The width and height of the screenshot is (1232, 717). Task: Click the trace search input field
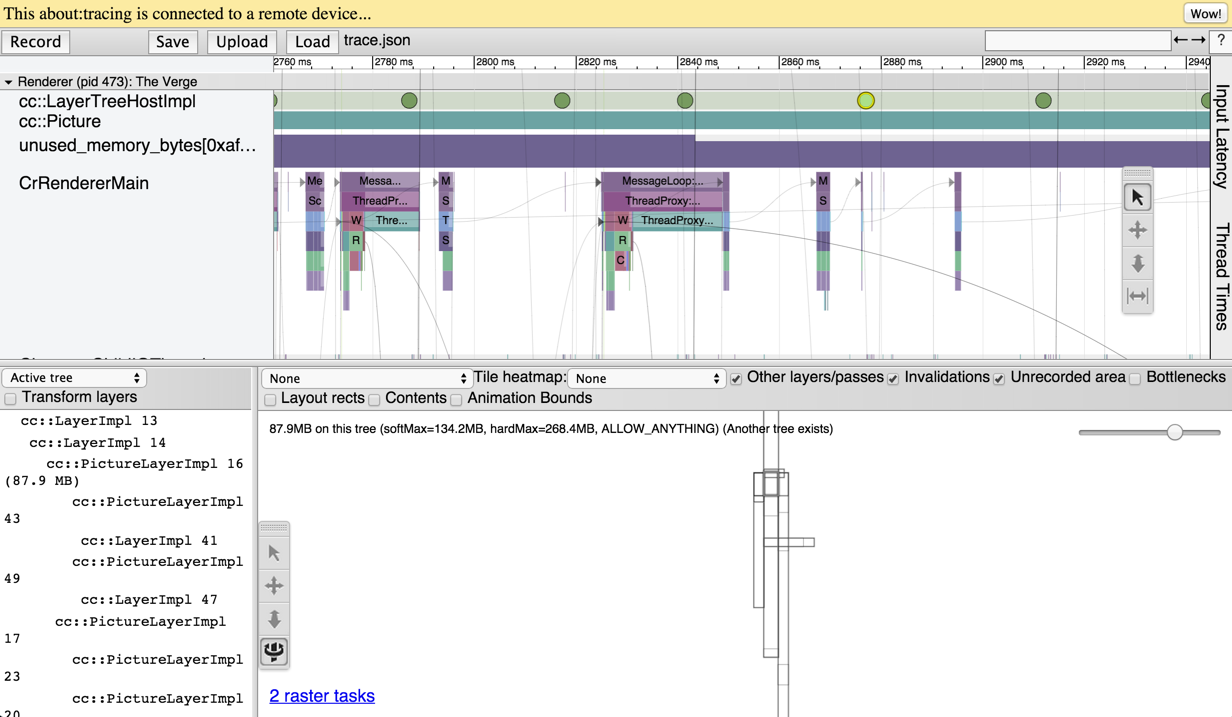[1077, 41]
